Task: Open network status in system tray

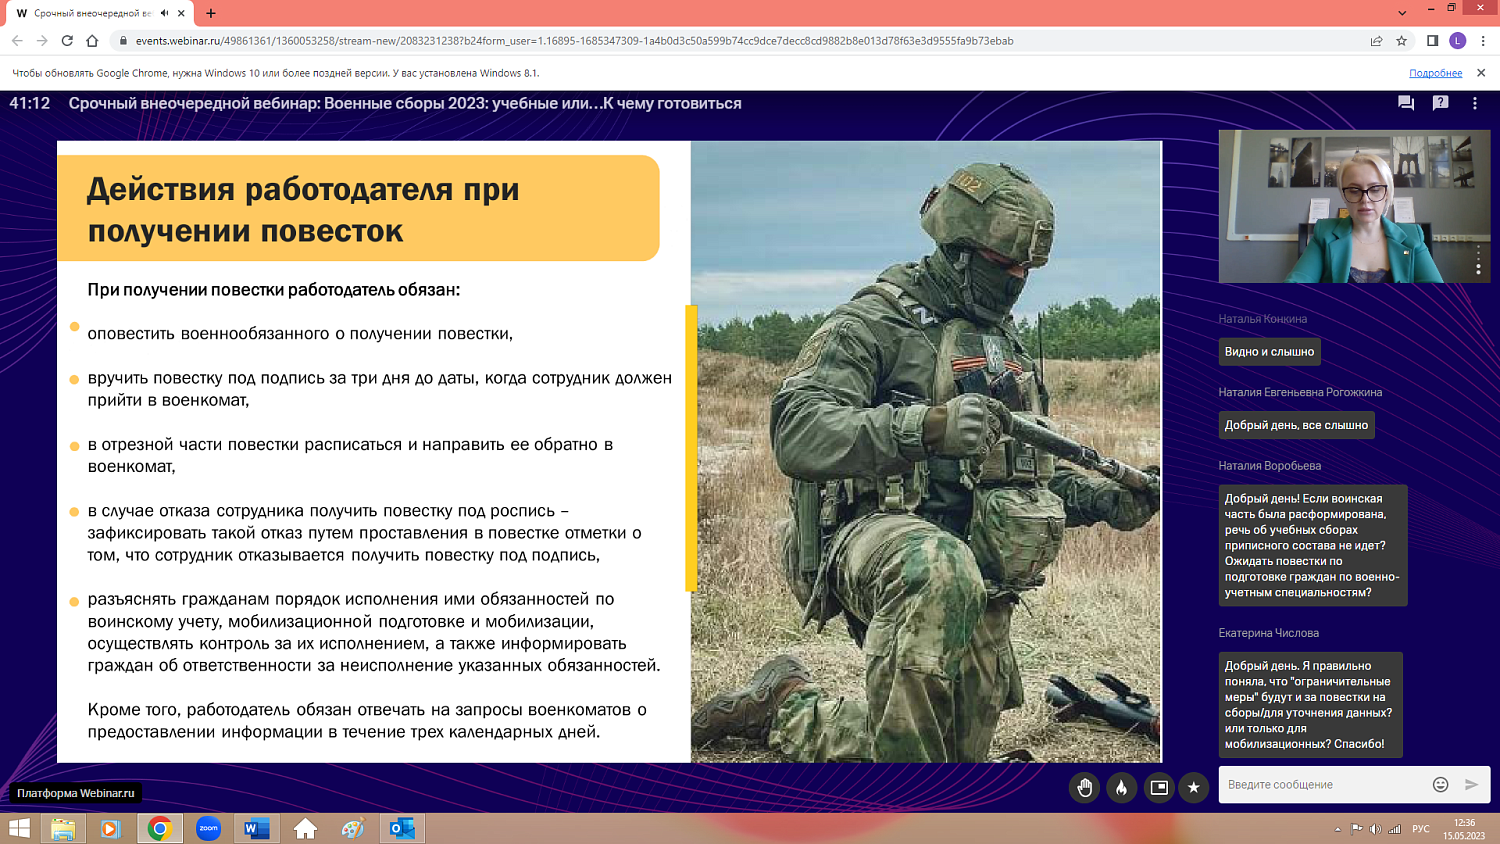Action: point(1394,829)
